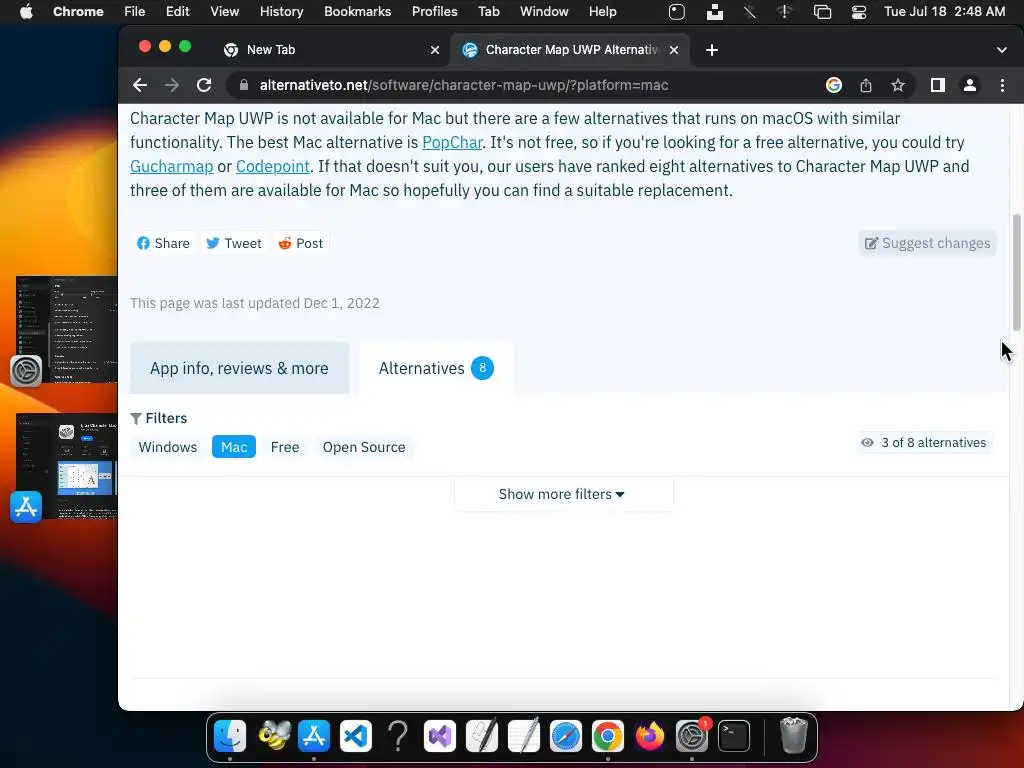The width and height of the screenshot is (1024, 768).
Task: Toggle the Windows platform filter
Action: (168, 447)
